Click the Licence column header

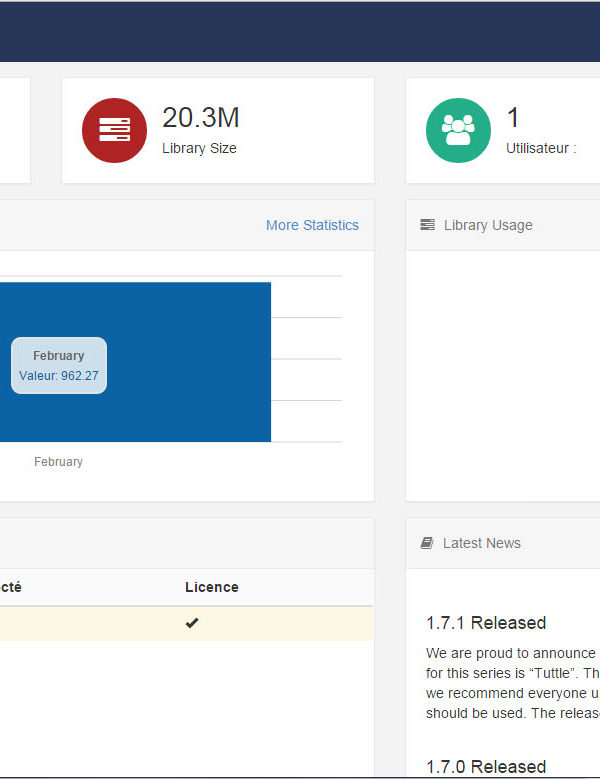(212, 587)
